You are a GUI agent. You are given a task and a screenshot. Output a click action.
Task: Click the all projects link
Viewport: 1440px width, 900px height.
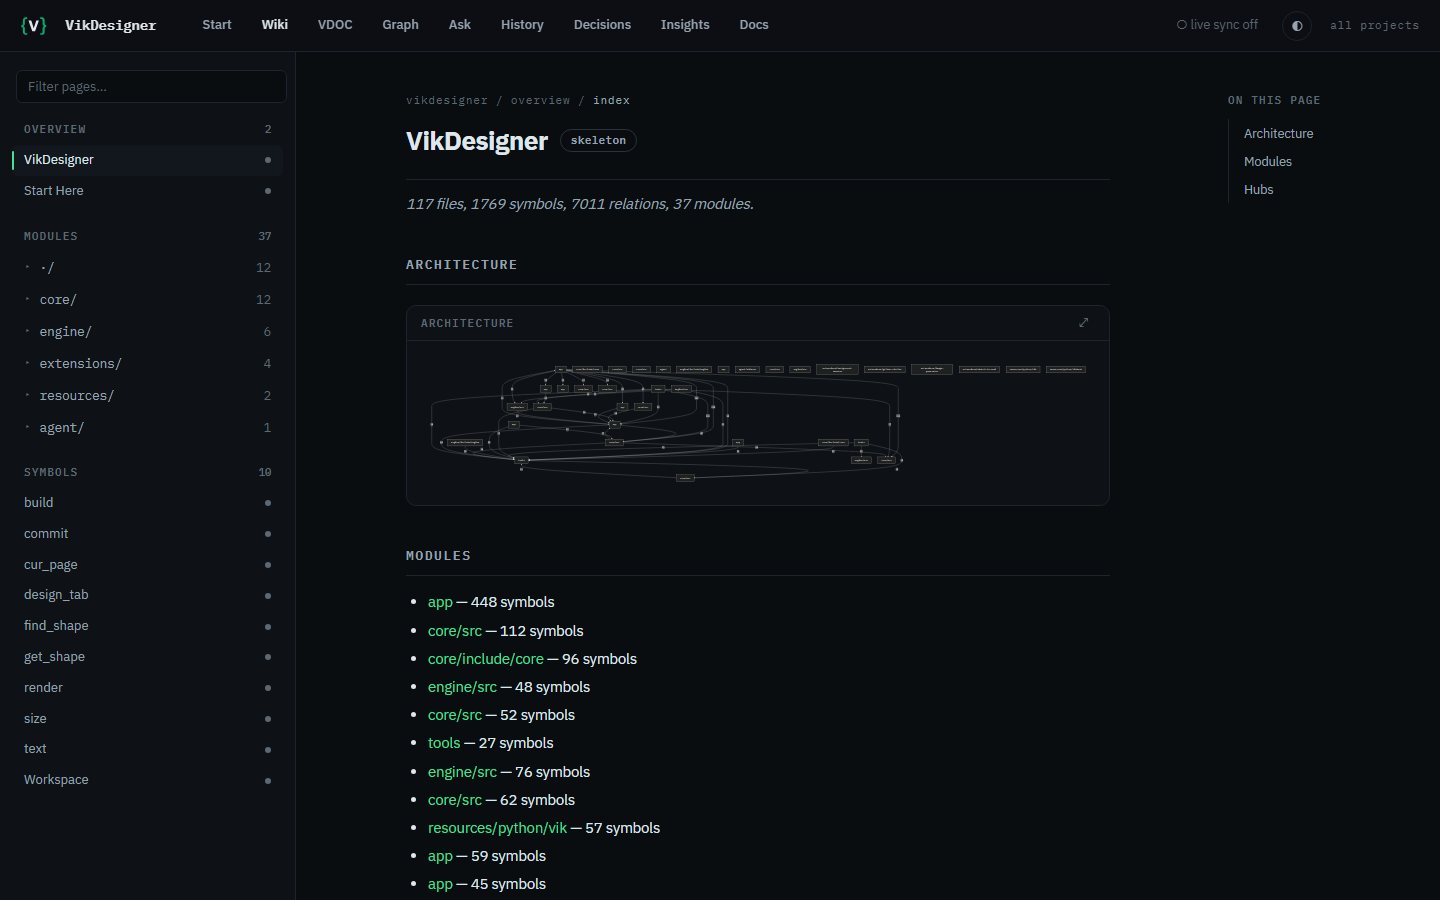[x=1374, y=25]
